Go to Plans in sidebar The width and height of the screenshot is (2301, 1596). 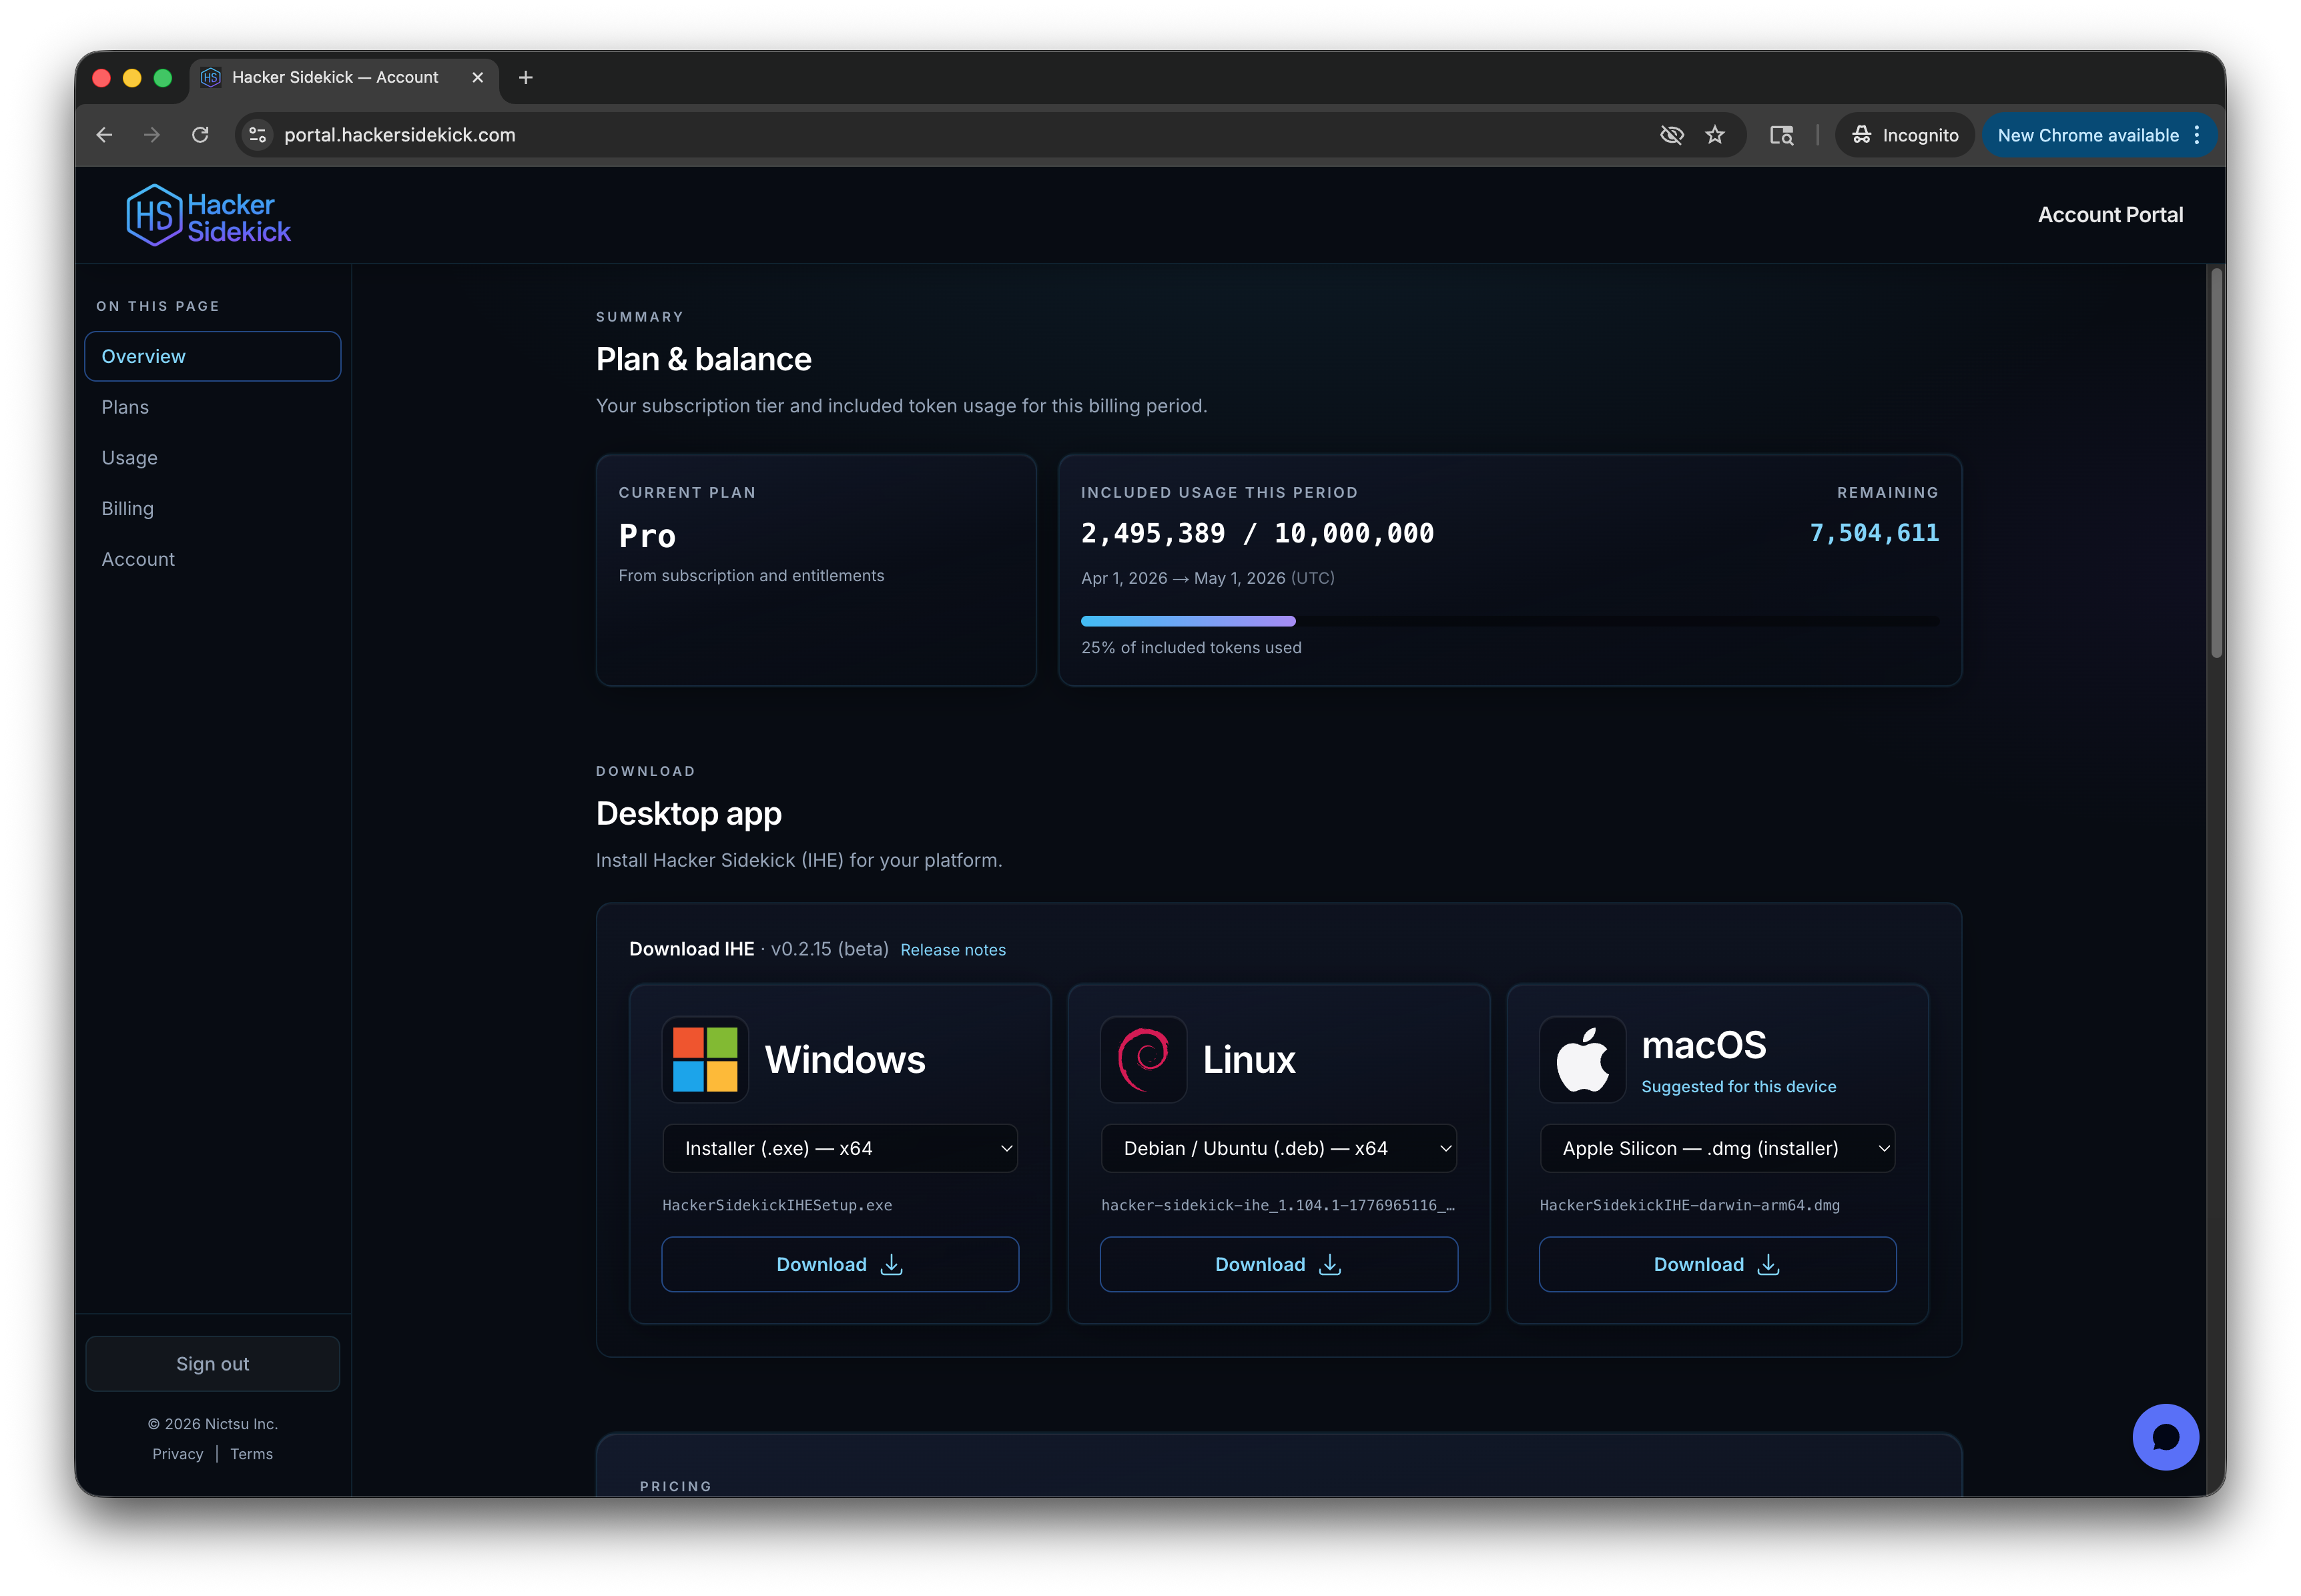pos(212,407)
